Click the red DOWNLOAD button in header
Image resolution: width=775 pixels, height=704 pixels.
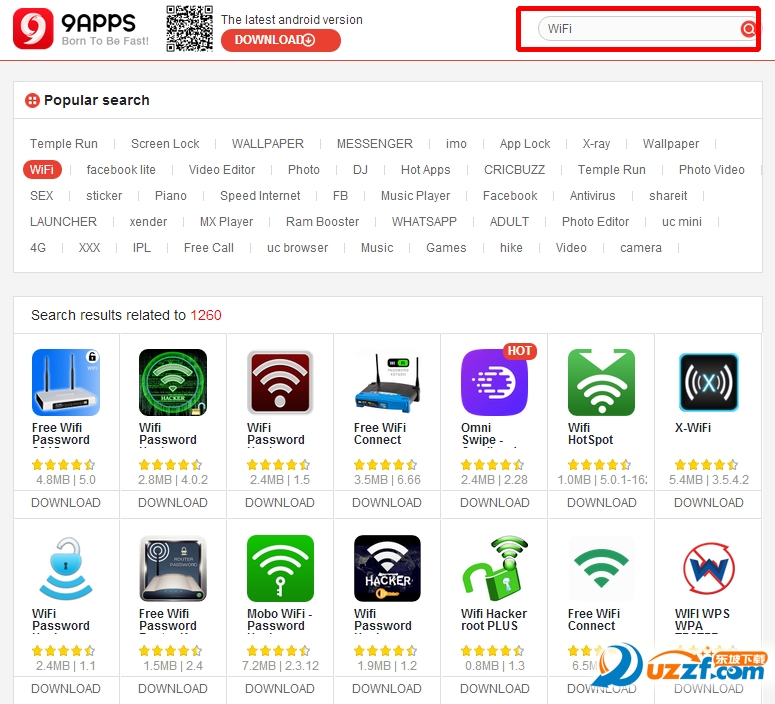[280, 40]
